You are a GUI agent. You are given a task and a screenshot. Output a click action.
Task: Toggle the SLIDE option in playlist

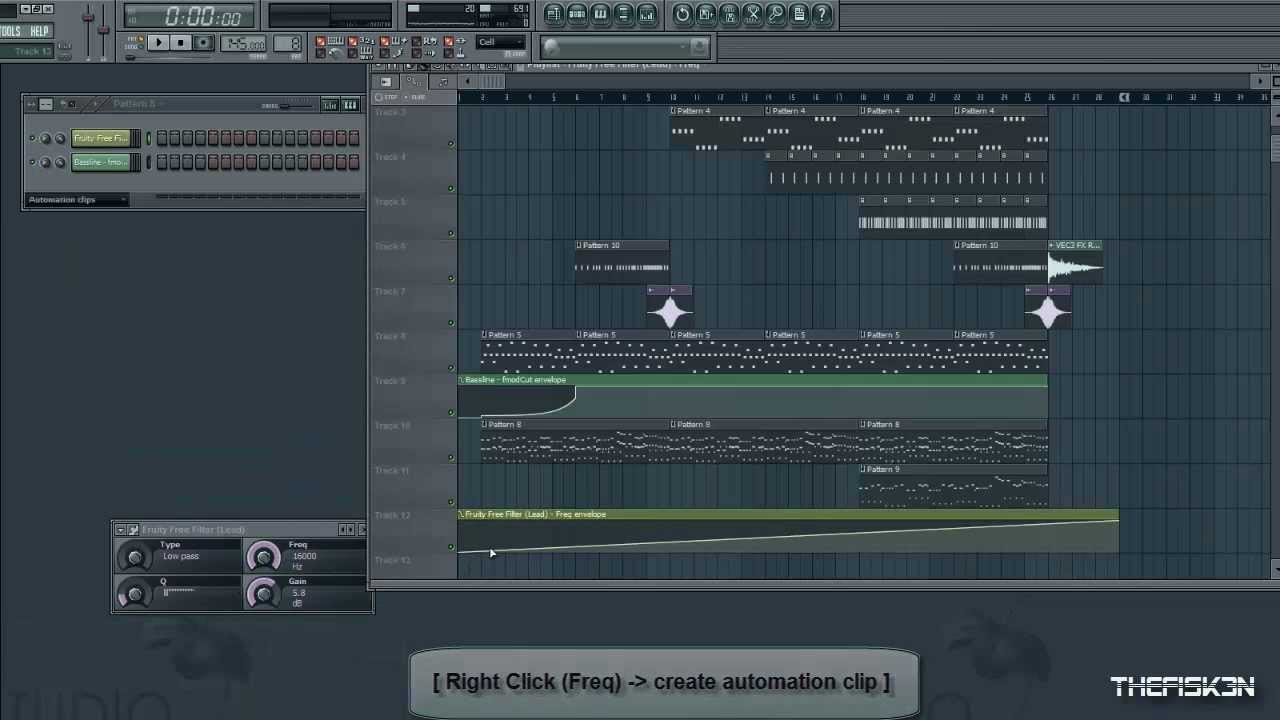tap(416, 97)
